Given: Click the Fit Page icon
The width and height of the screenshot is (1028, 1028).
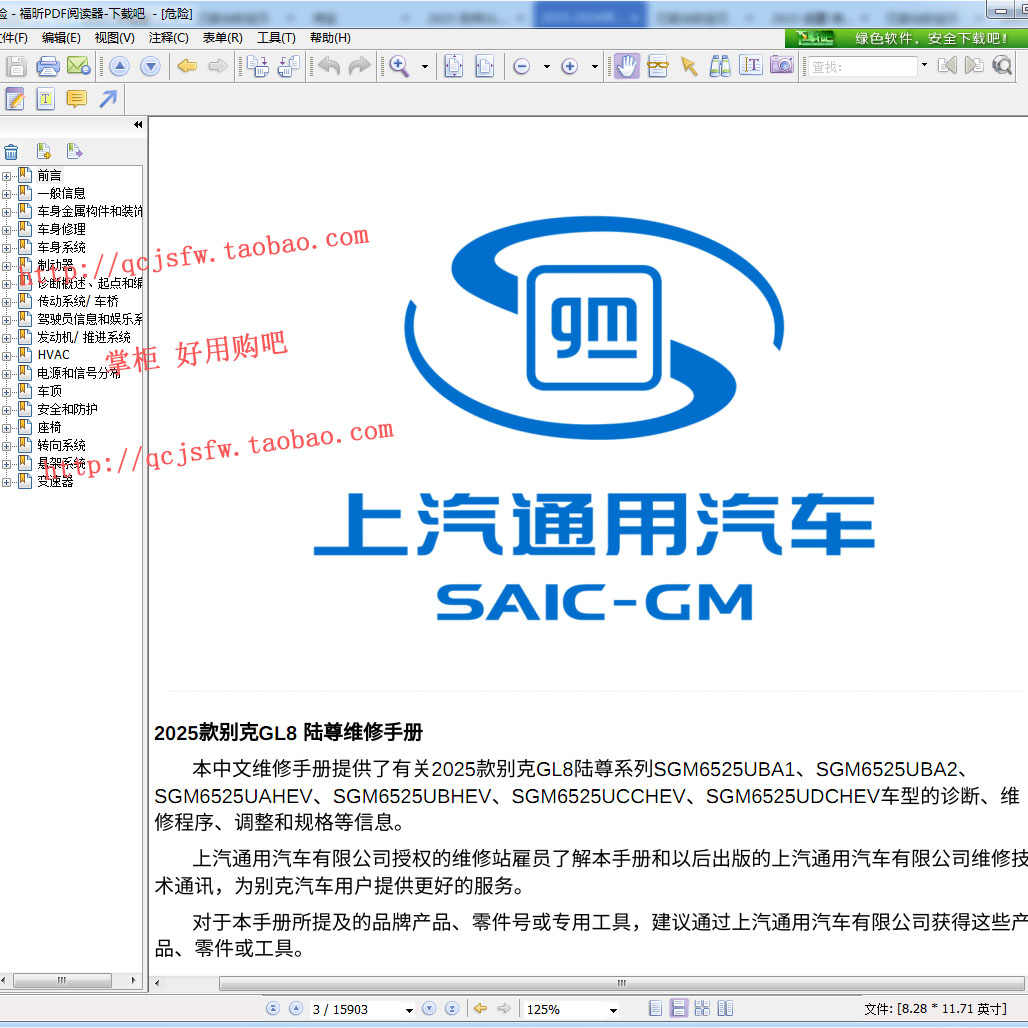Looking at the screenshot, I should pos(453,66).
